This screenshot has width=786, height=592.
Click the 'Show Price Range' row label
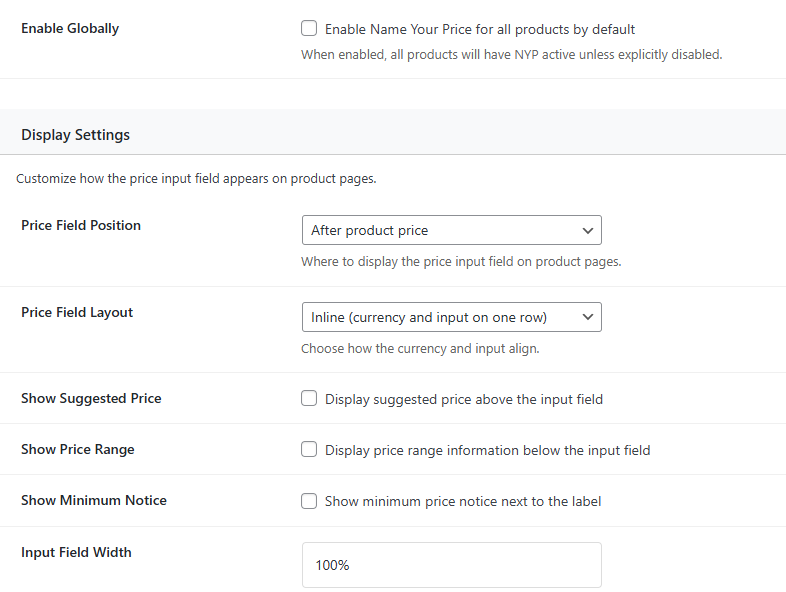[78, 449]
